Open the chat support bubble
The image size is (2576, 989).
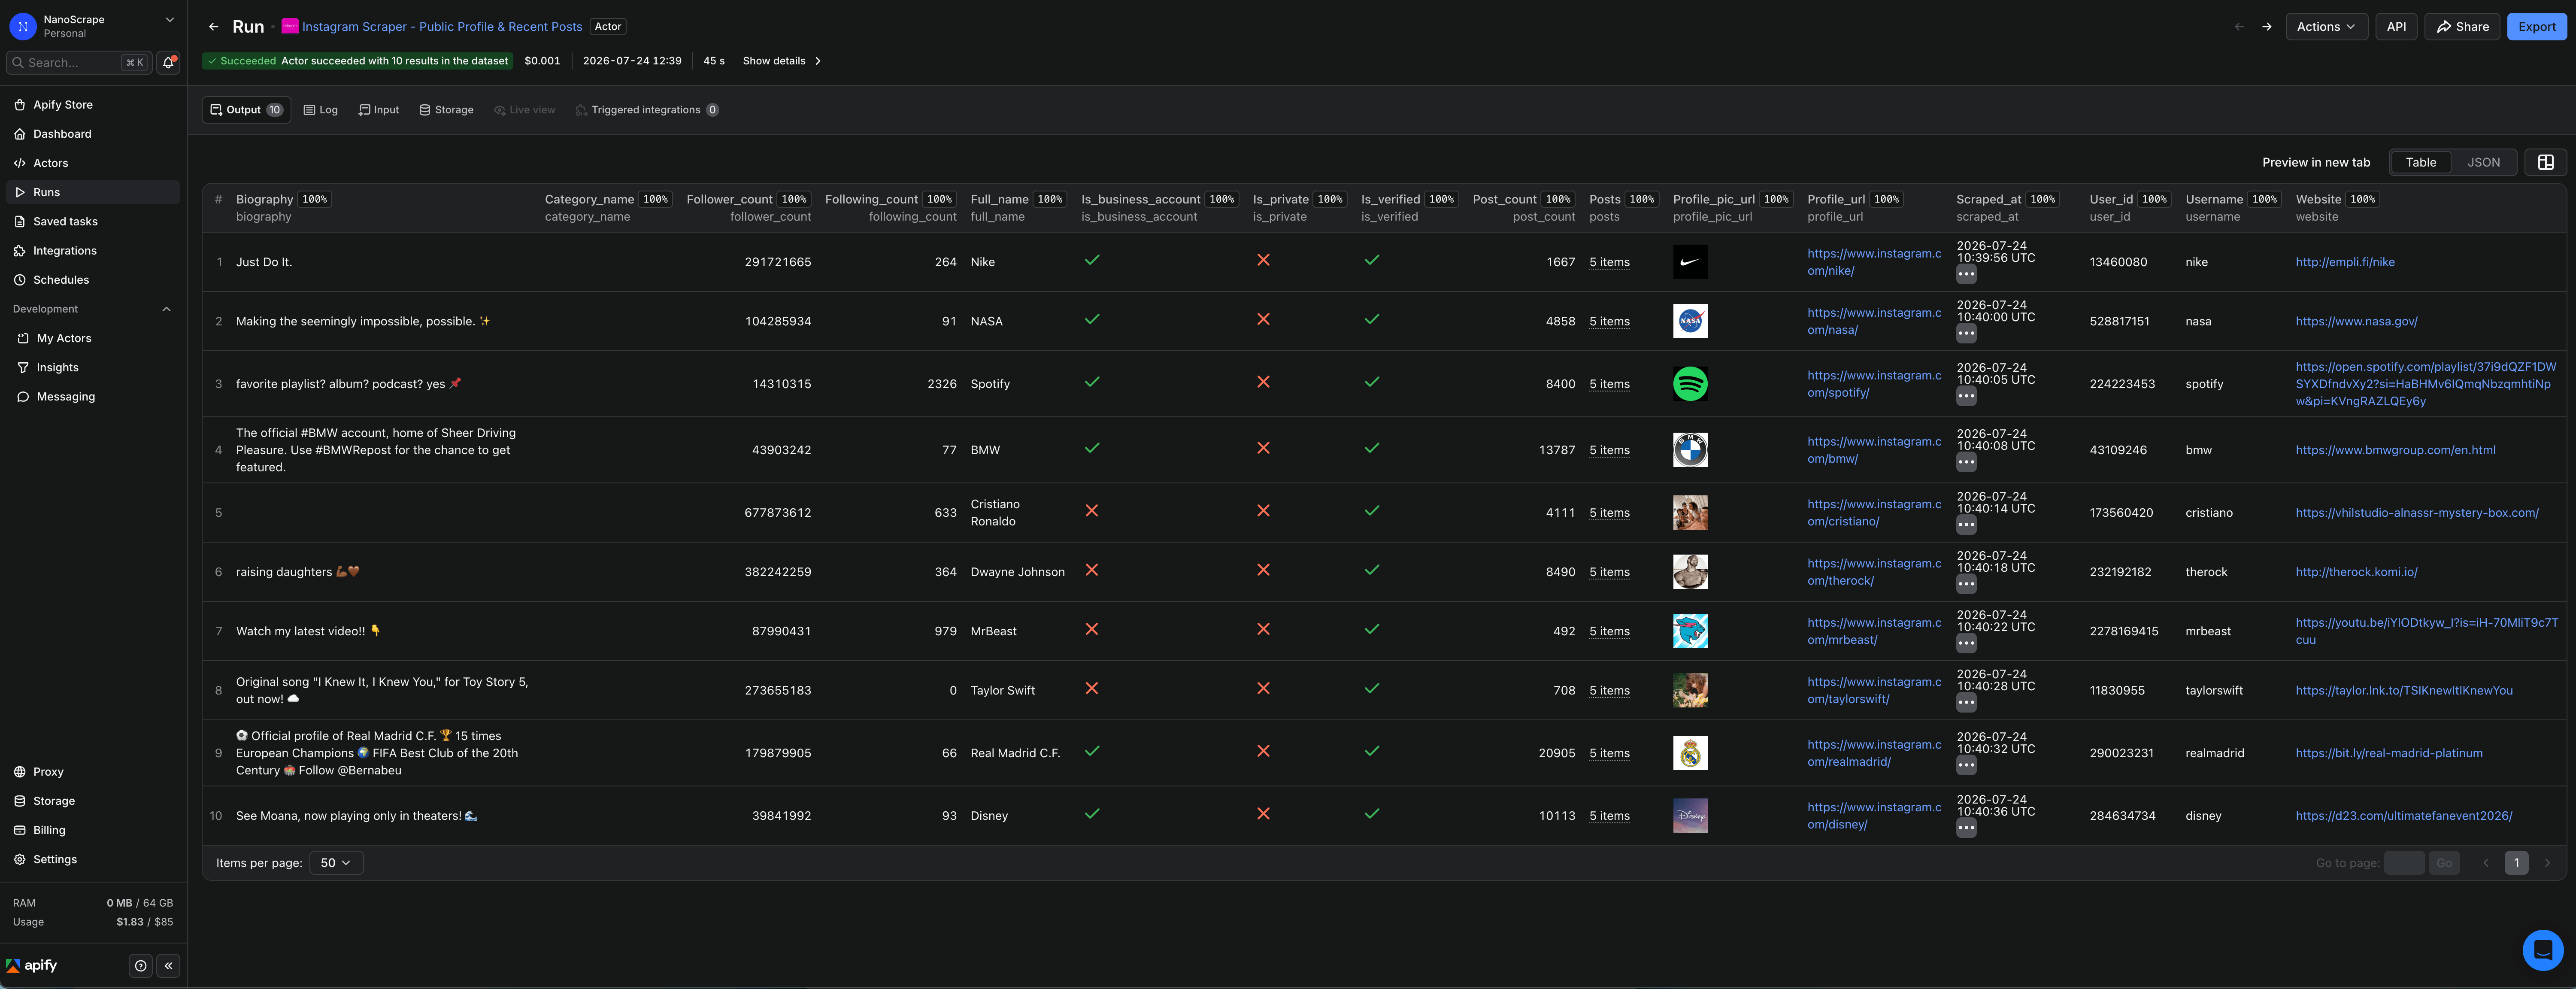tap(2542, 950)
